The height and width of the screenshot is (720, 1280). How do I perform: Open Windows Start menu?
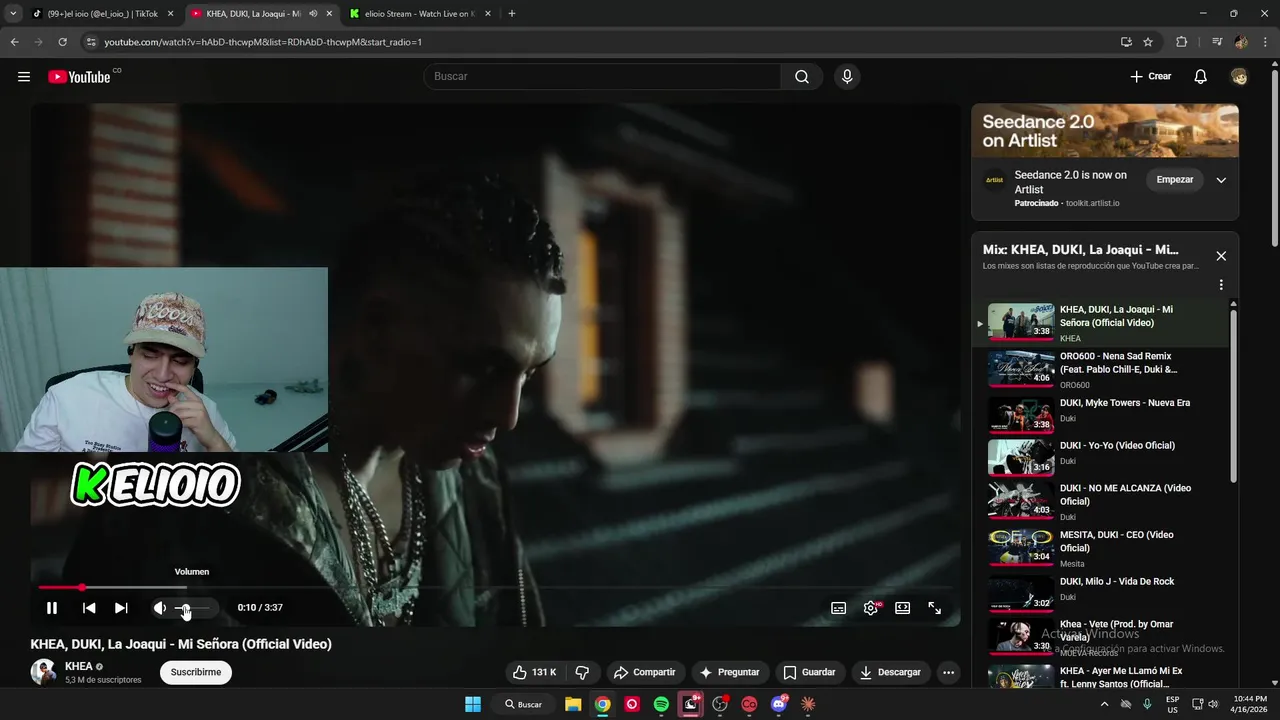[x=473, y=704]
